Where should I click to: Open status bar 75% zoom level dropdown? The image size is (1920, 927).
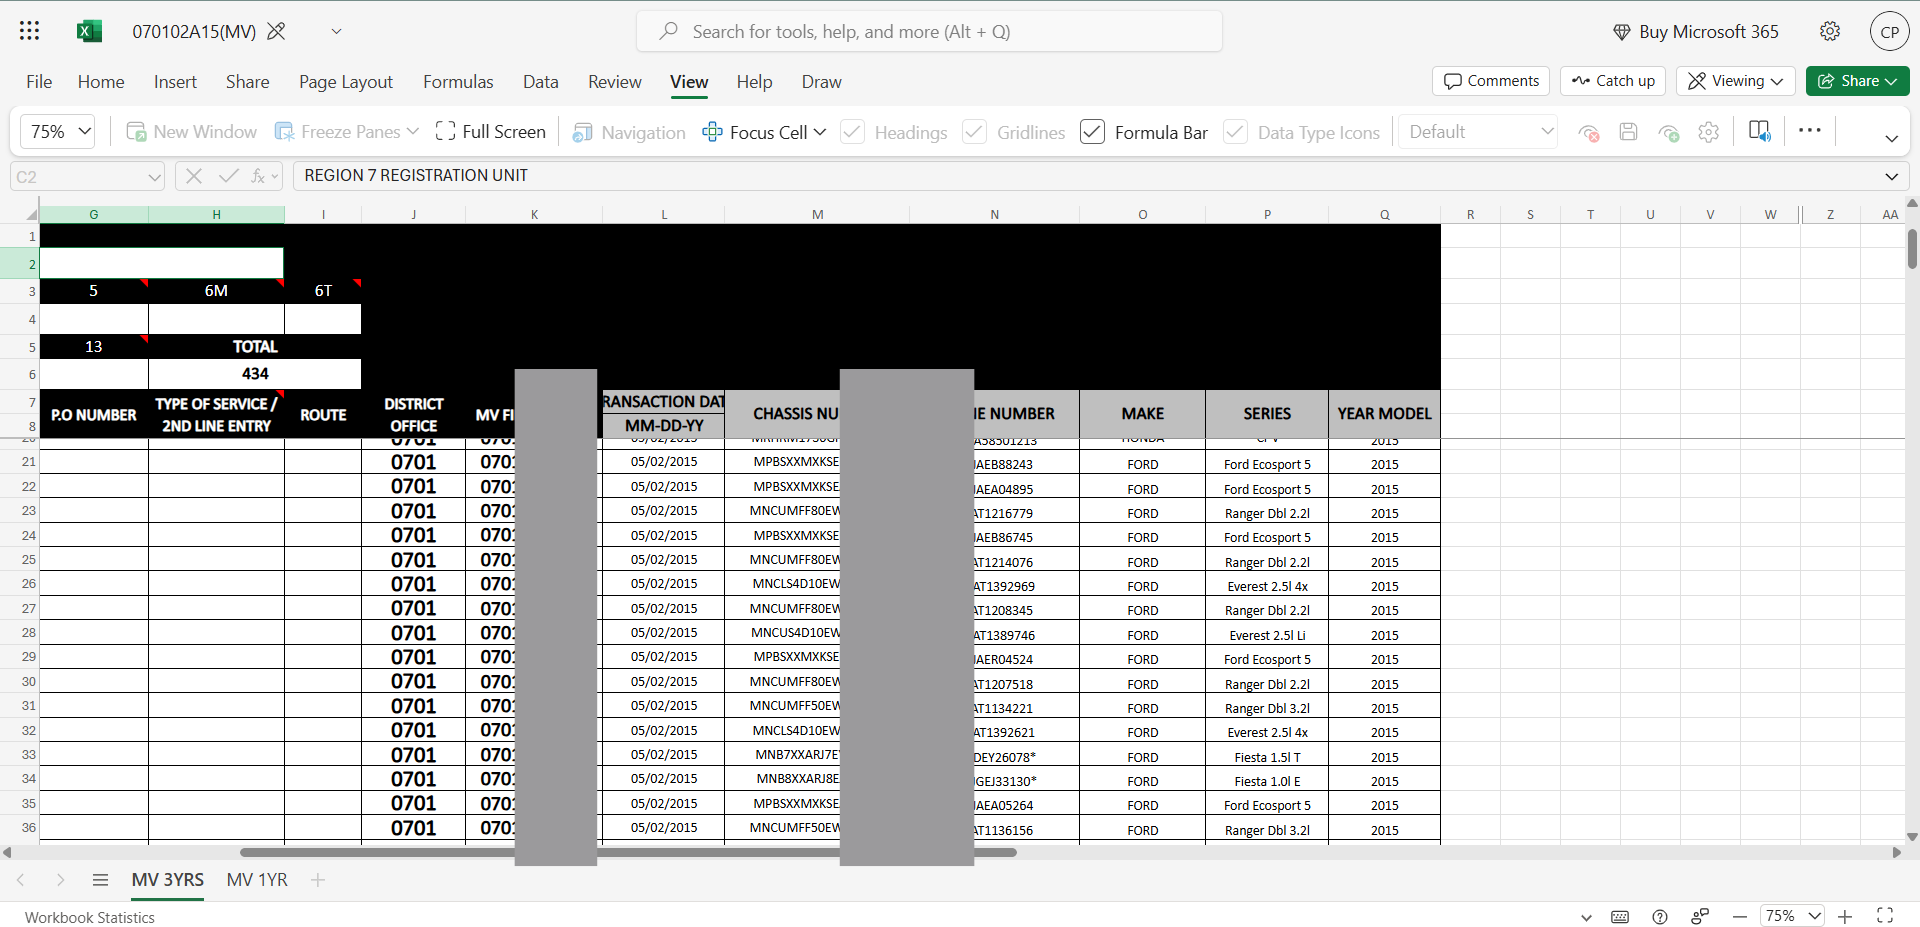(1793, 916)
